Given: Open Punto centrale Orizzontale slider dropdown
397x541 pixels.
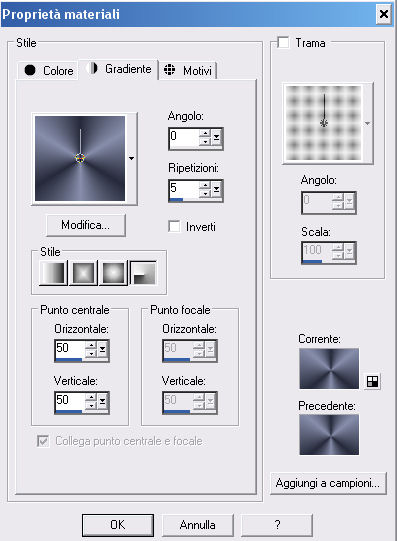Looking at the screenshot, I should [102, 349].
